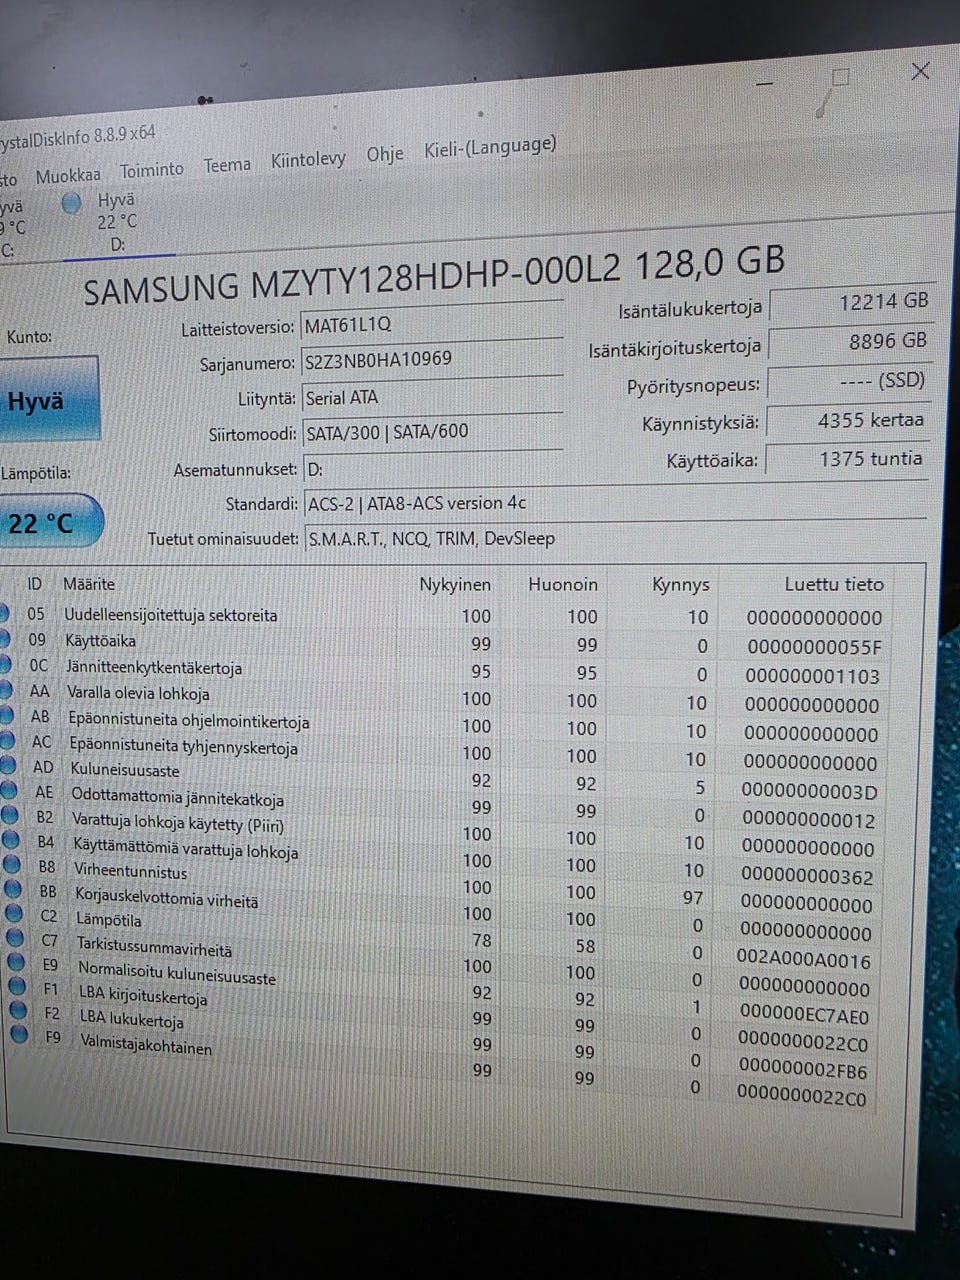The height and width of the screenshot is (1280, 960).
Task: Click the status icon for row AC
Action: point(6,739)
